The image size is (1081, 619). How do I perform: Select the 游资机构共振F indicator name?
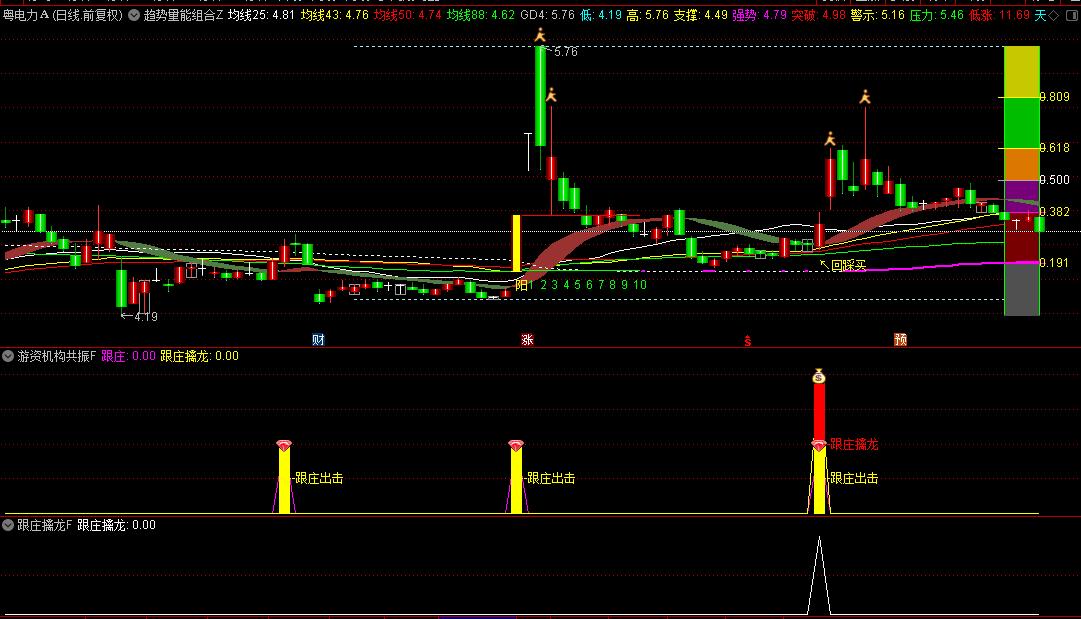(57, 356)
